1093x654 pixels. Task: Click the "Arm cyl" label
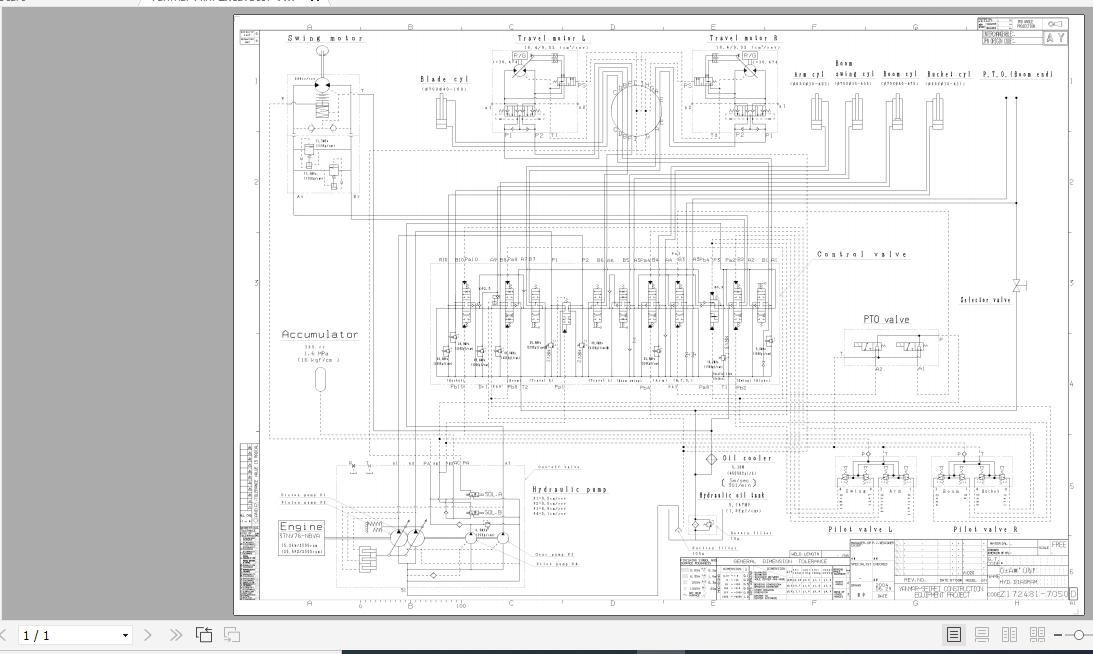tap(809, 74)
